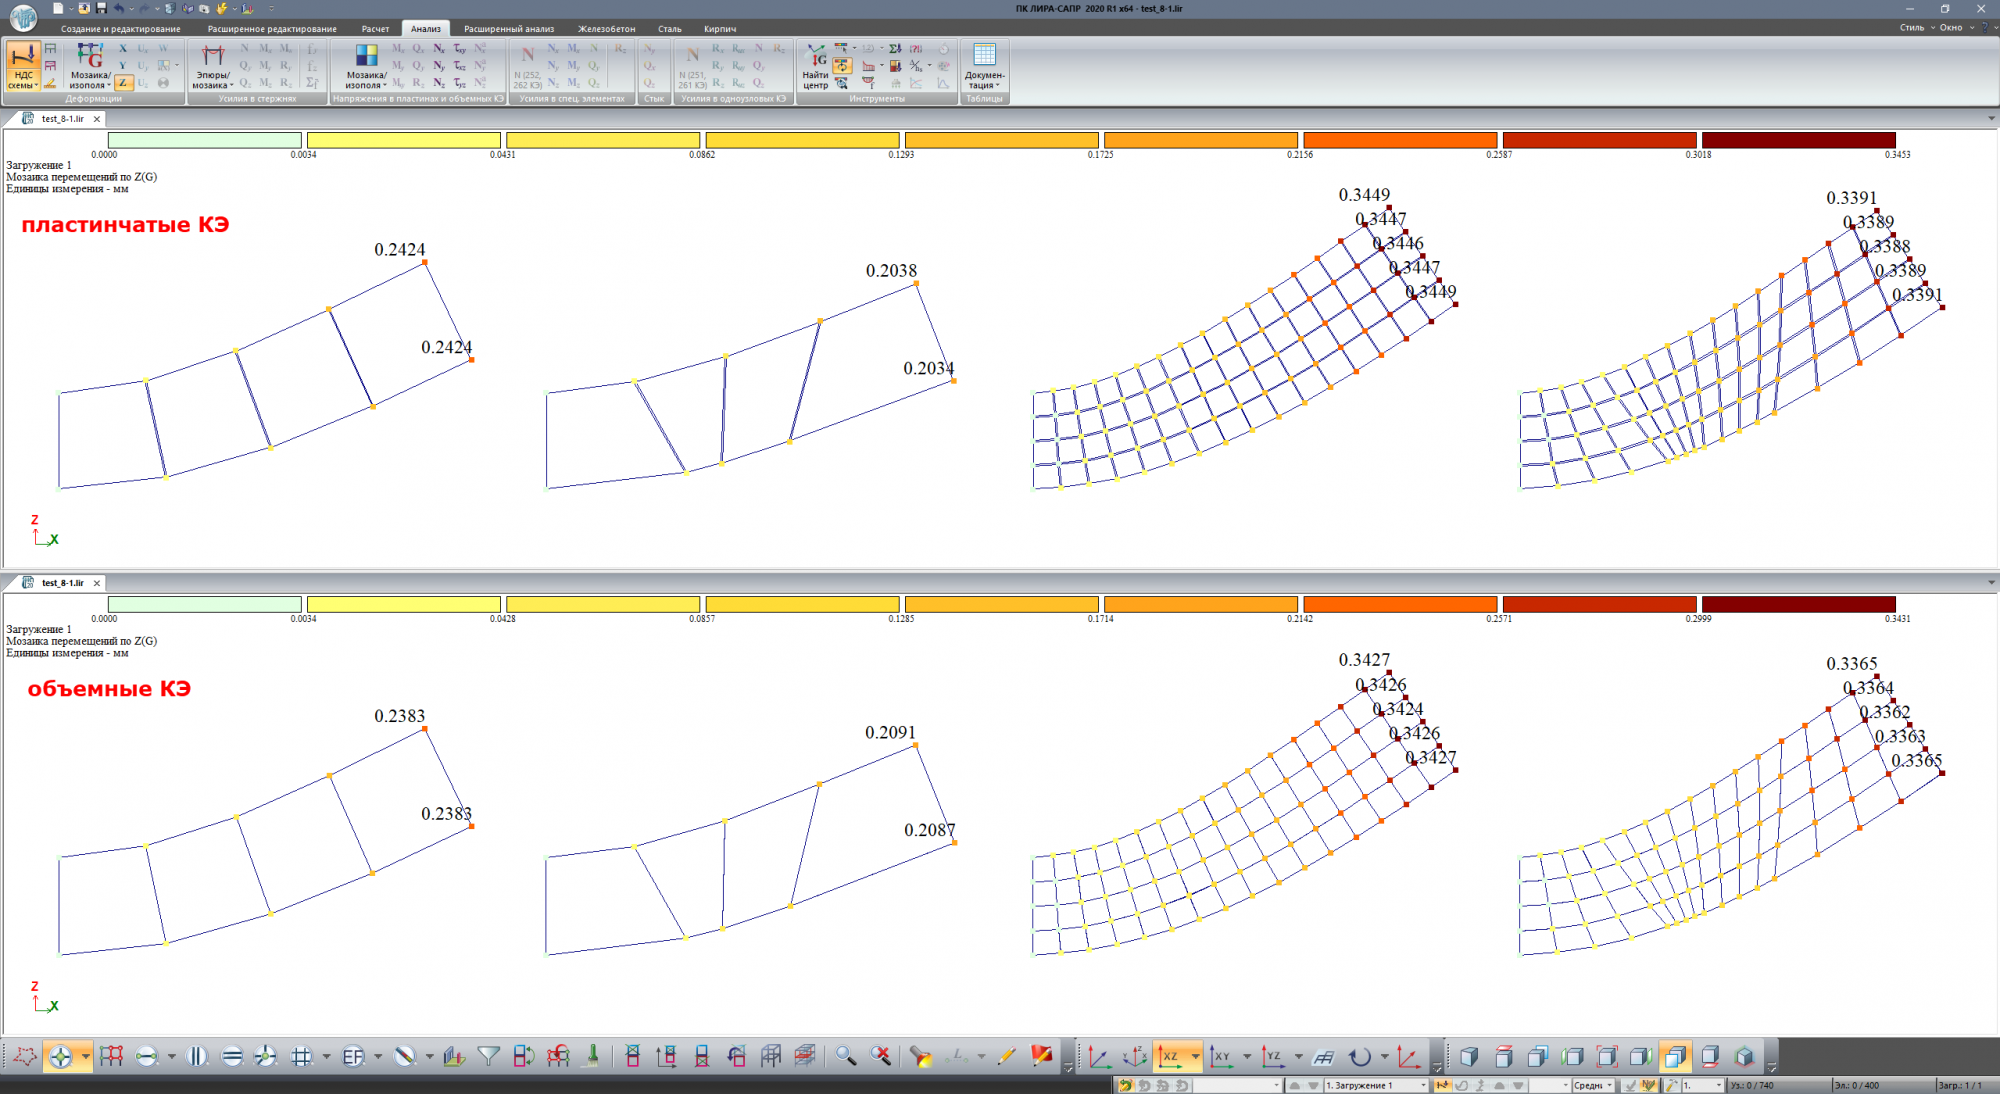Switch to Расчет ribbon tab
Viewport: 2000px width, 1094px height.
pyautogui.click(x=375, y=29)
